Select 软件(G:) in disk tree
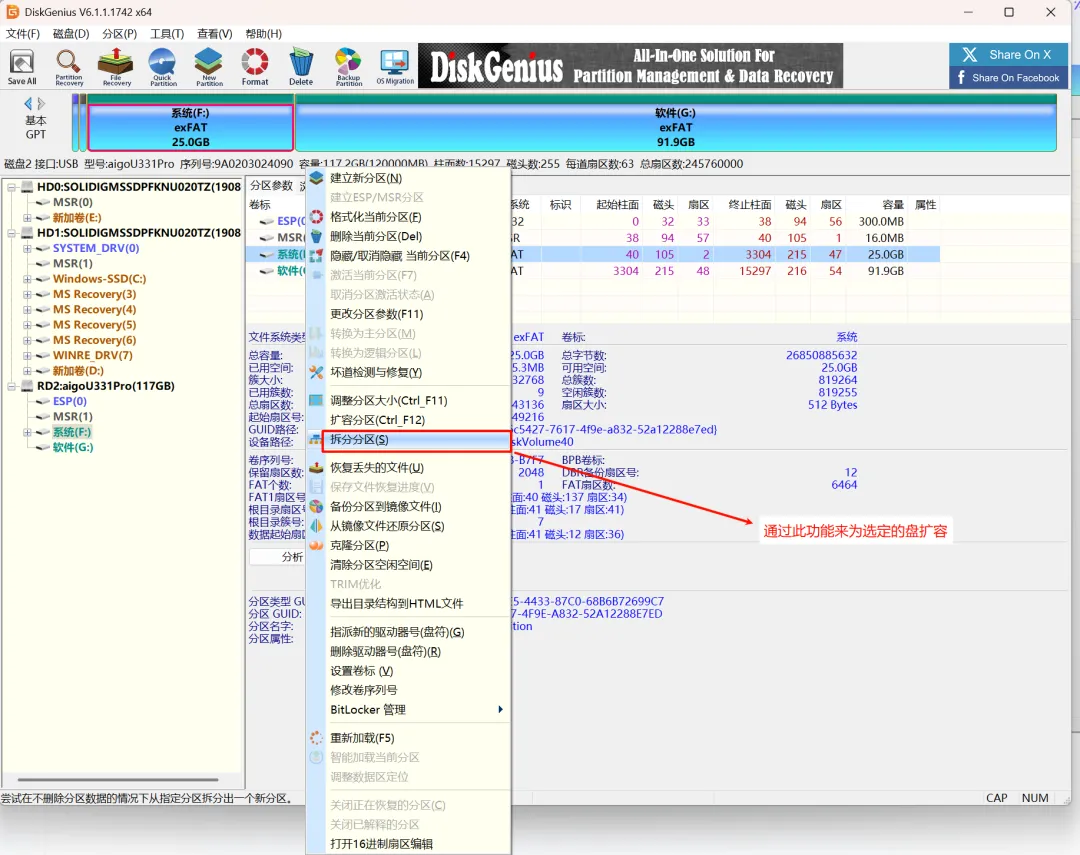 (x=72, y=447)
